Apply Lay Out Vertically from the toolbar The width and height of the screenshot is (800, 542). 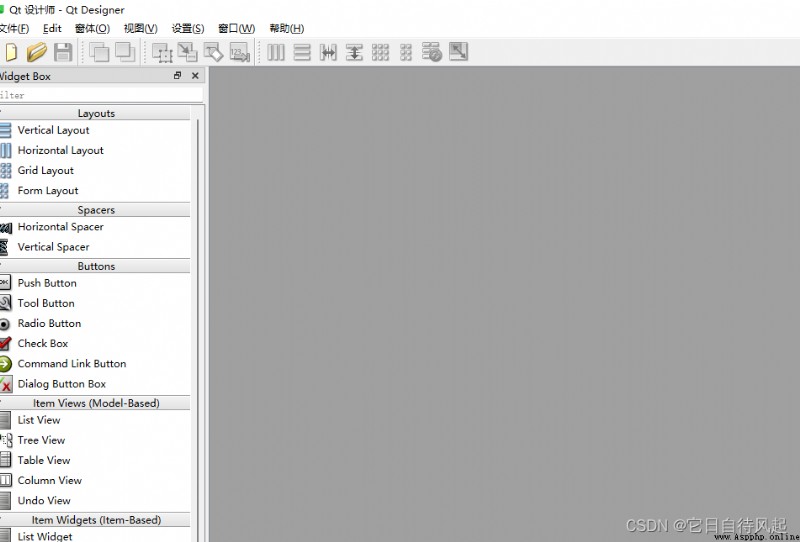click(x=302, y=52)
